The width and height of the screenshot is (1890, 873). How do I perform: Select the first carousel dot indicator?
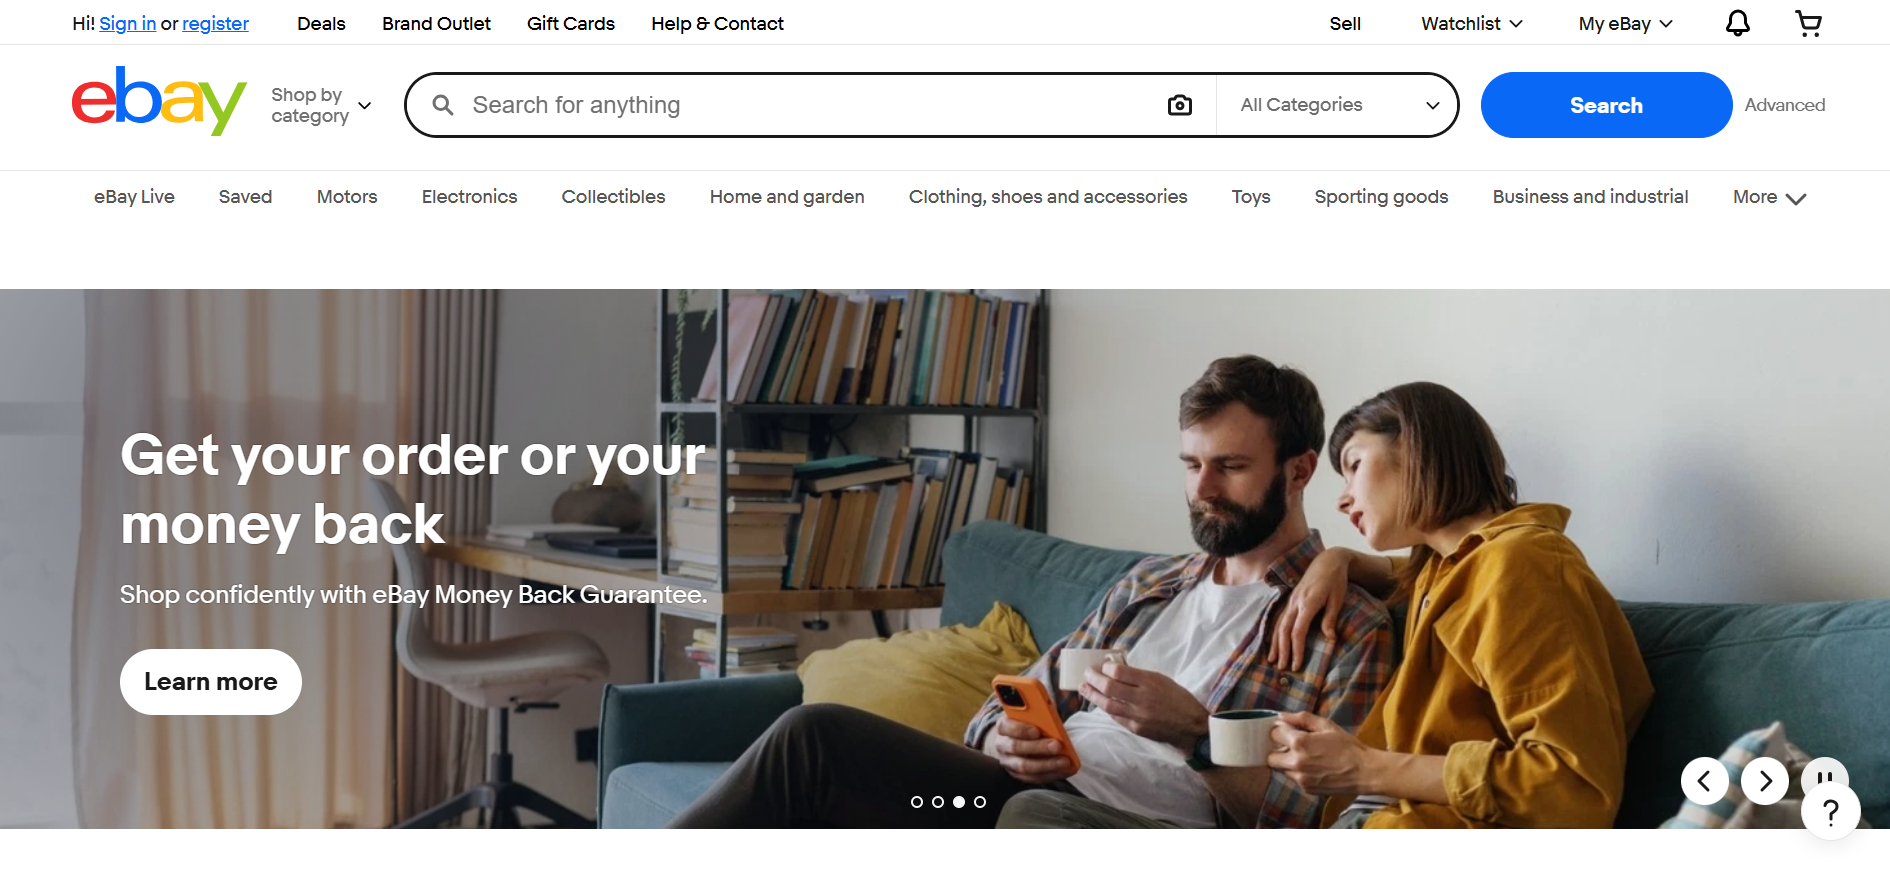pyautogui.click(x=917, y=802)
